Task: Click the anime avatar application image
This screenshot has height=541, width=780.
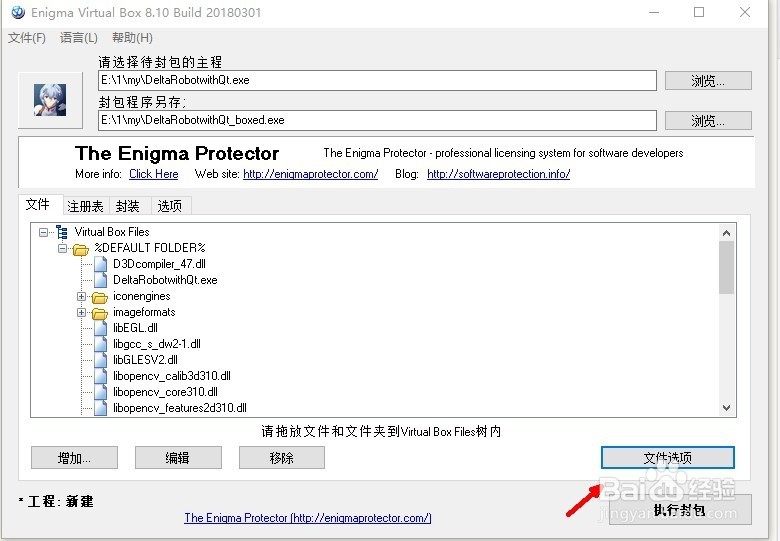Action: coord(50,100)
